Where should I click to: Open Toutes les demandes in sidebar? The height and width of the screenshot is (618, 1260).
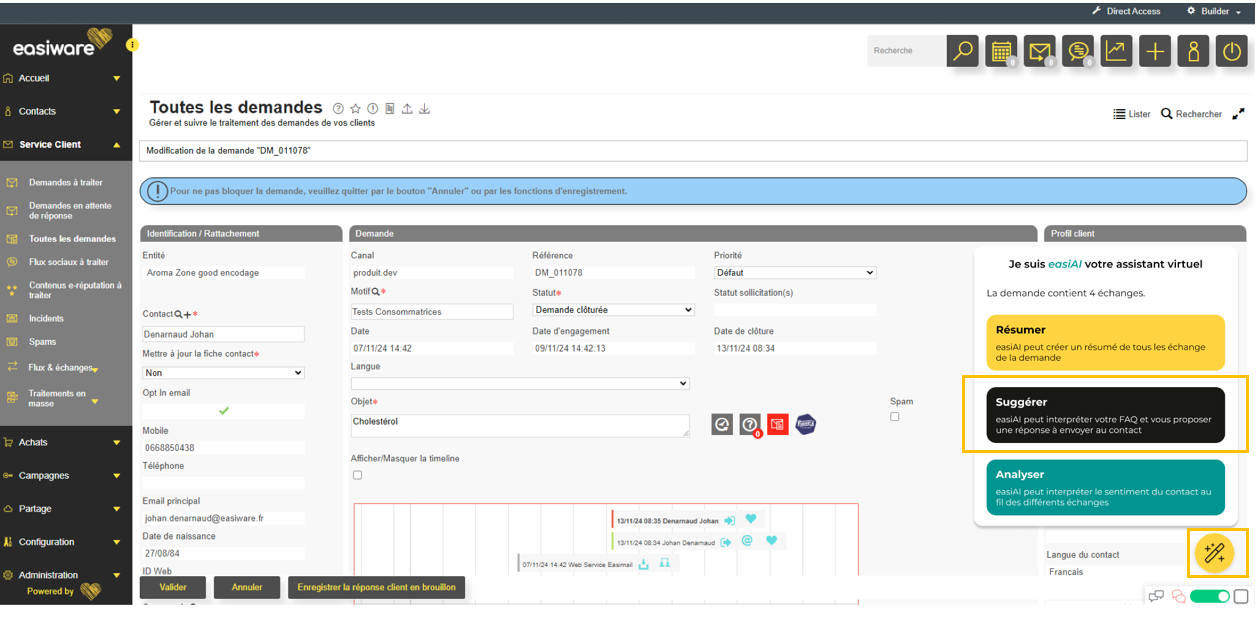pyautogui.click(x=72, y=239)
